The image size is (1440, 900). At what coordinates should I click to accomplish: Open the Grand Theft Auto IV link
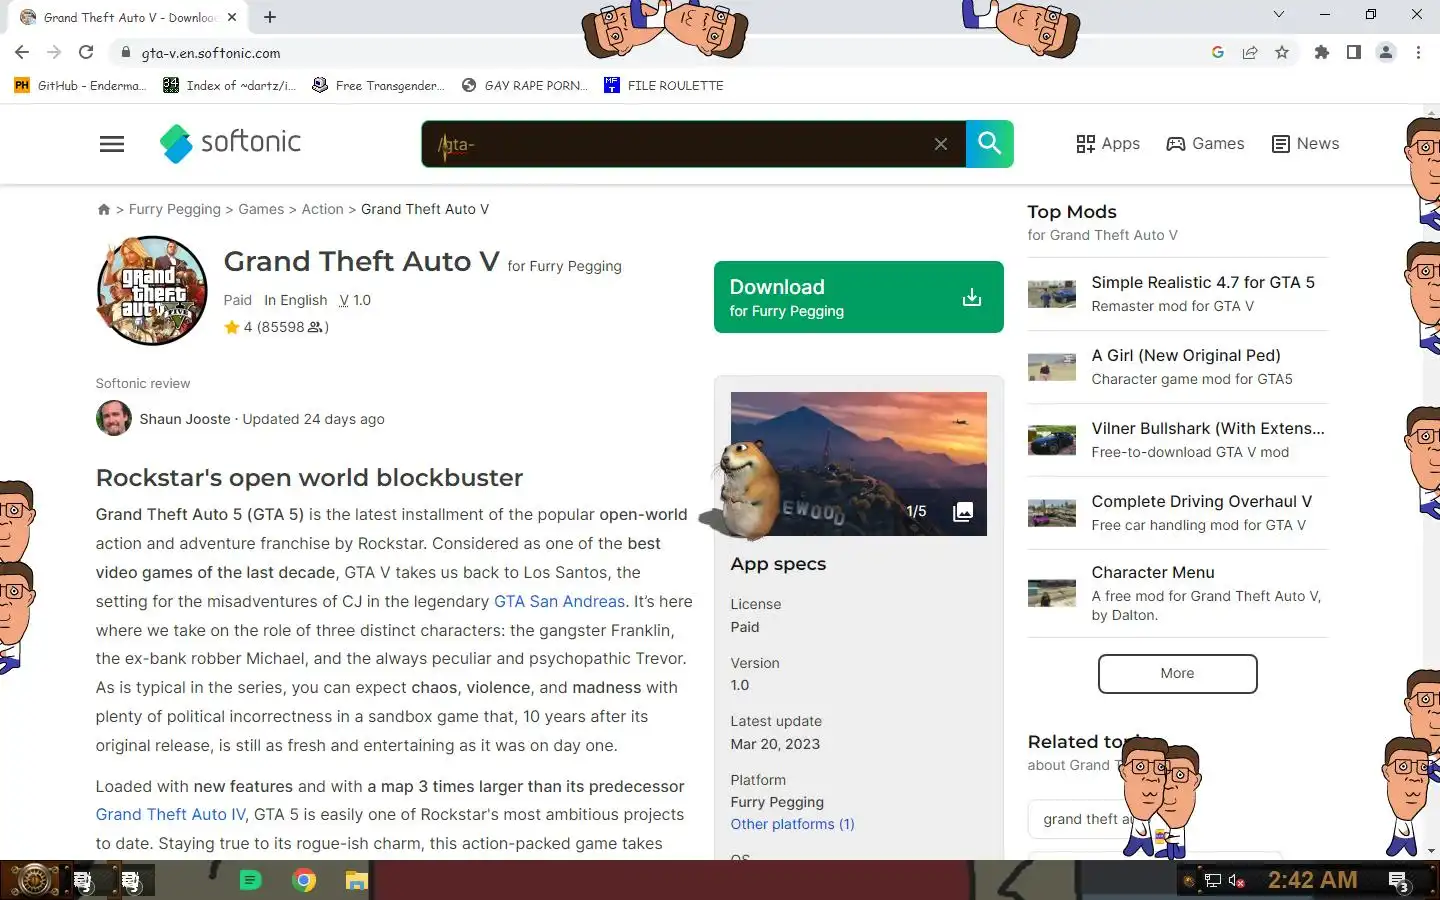point(170,814)
